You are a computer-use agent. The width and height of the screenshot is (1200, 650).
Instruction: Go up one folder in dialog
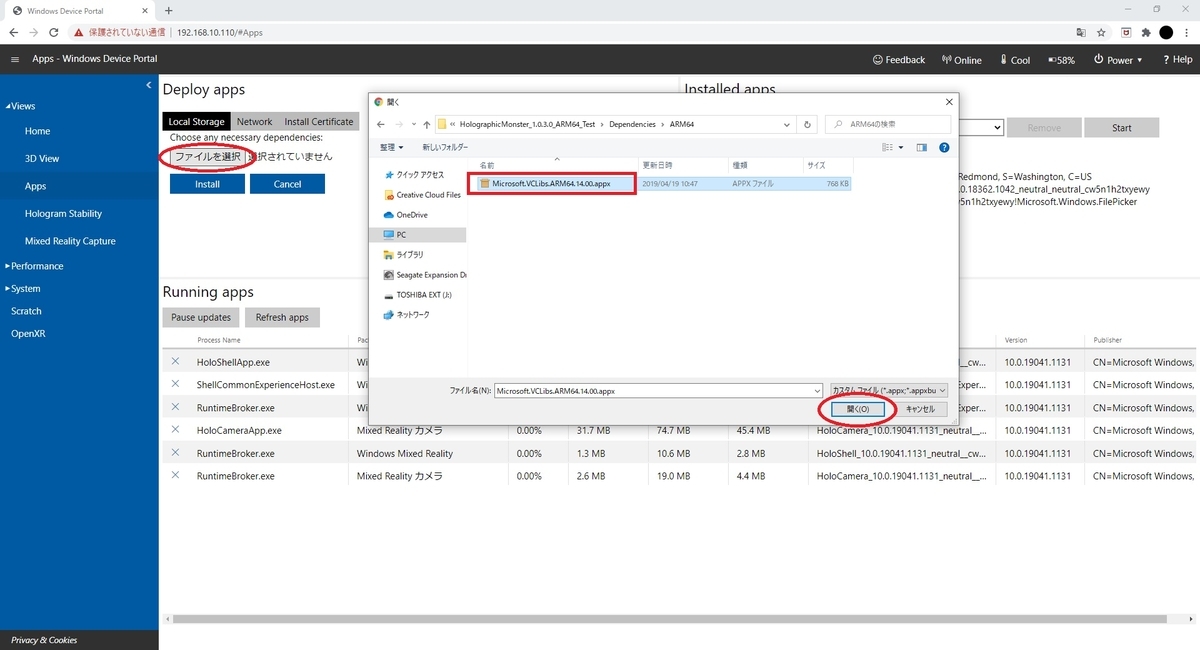click(427, 124)
